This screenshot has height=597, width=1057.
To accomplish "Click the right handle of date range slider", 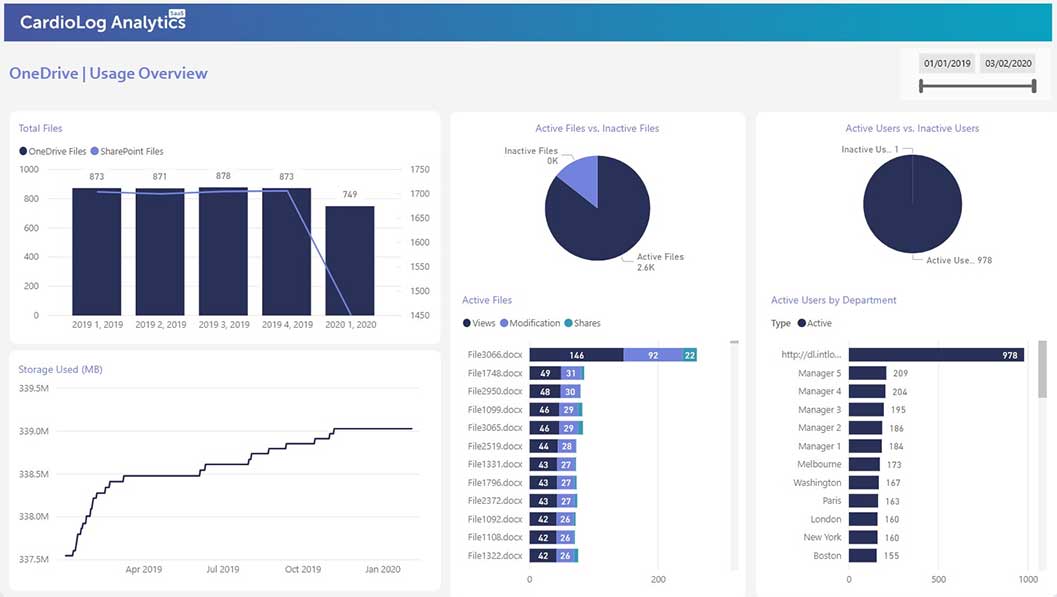I will (x=1033, y=86).
